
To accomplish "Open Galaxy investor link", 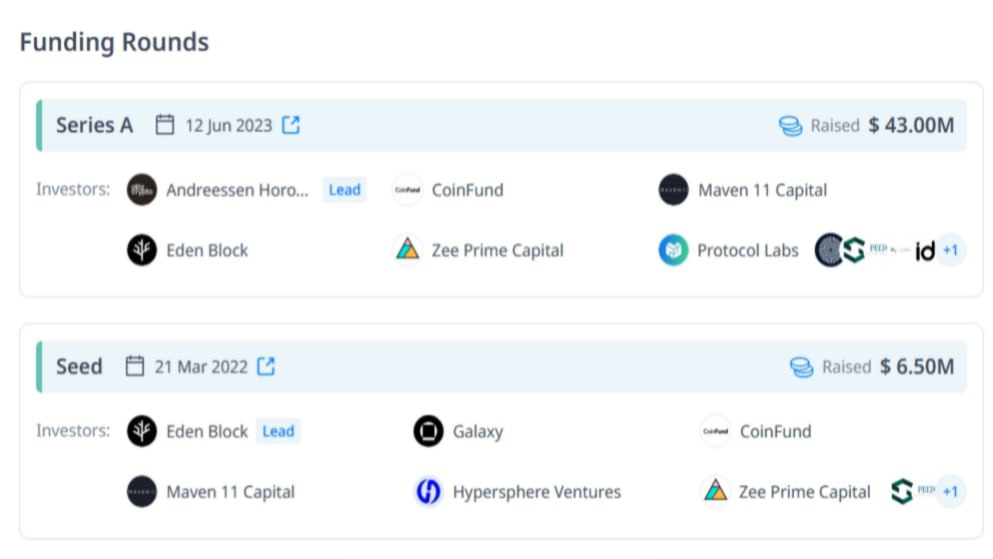I will 478,432.
